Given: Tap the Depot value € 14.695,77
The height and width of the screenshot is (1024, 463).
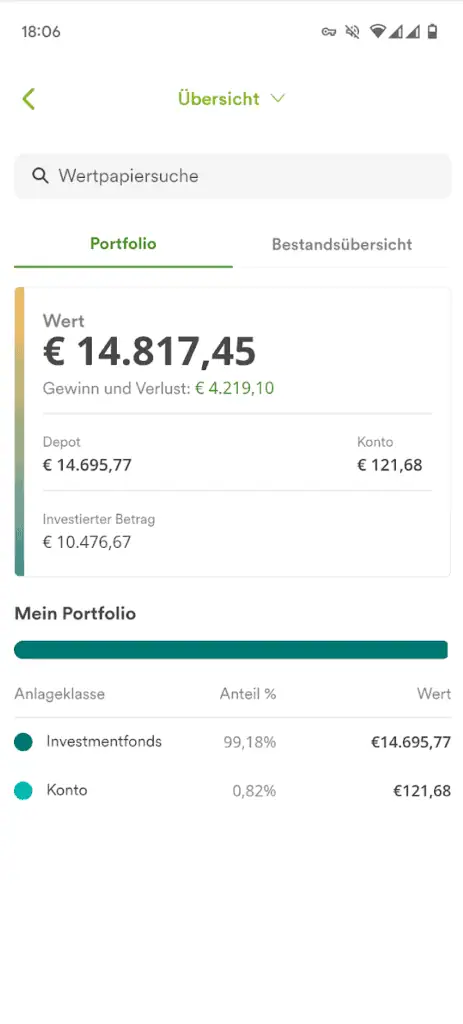Looking at the screenshot, I should tap(87, 466).
